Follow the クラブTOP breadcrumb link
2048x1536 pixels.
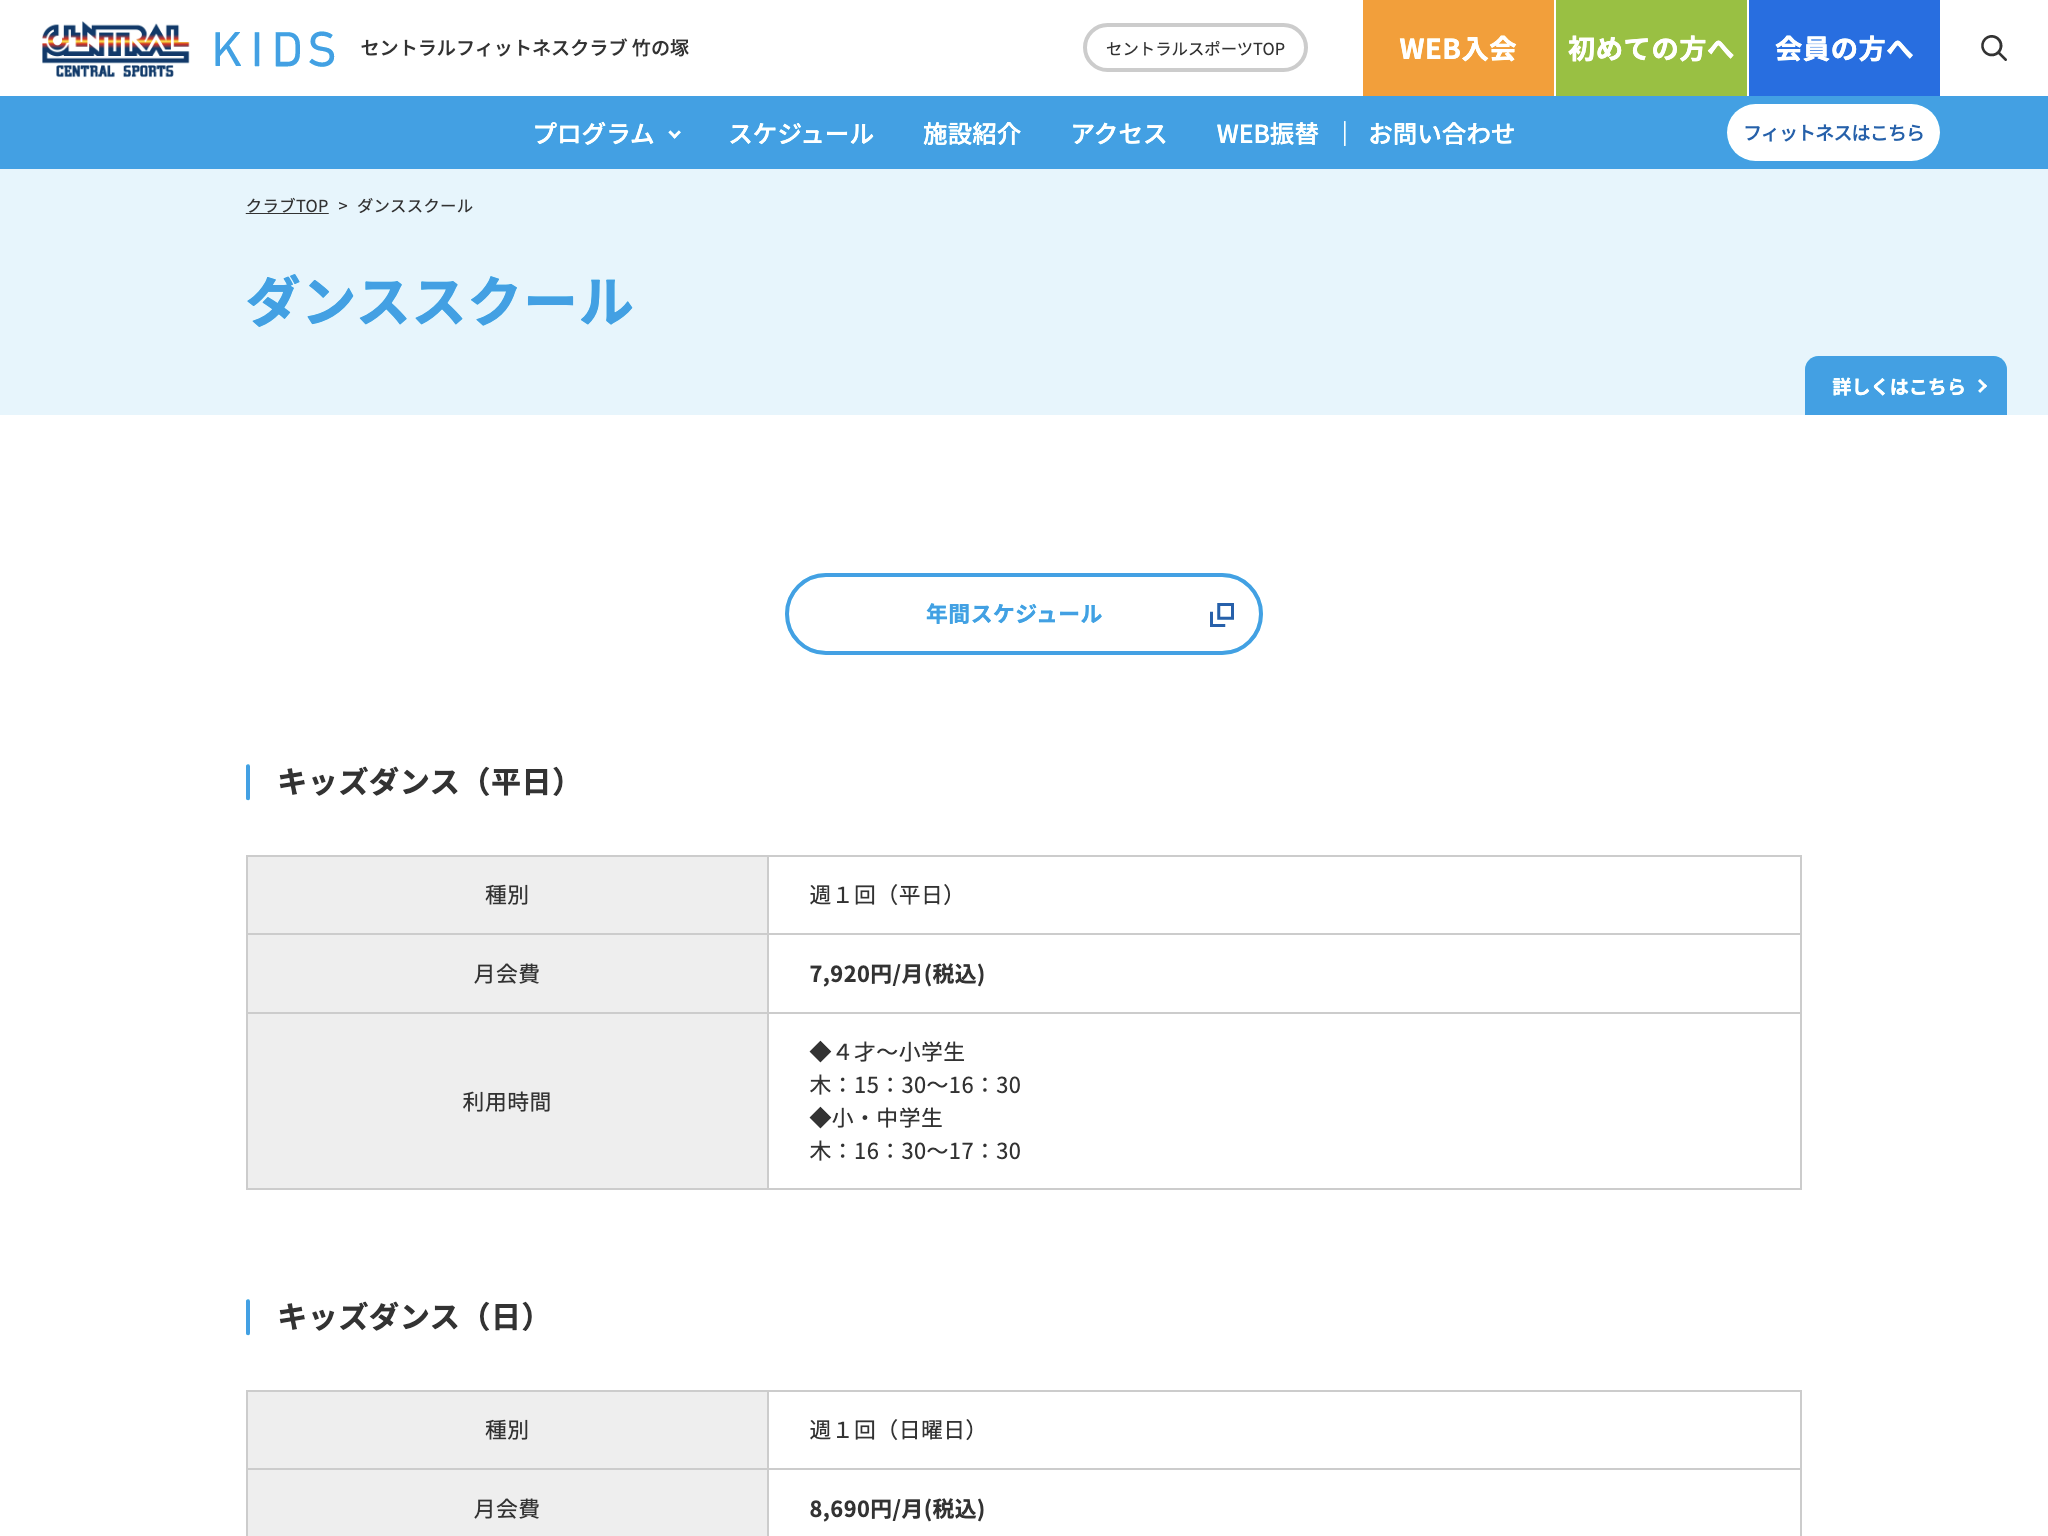point(287,205)
